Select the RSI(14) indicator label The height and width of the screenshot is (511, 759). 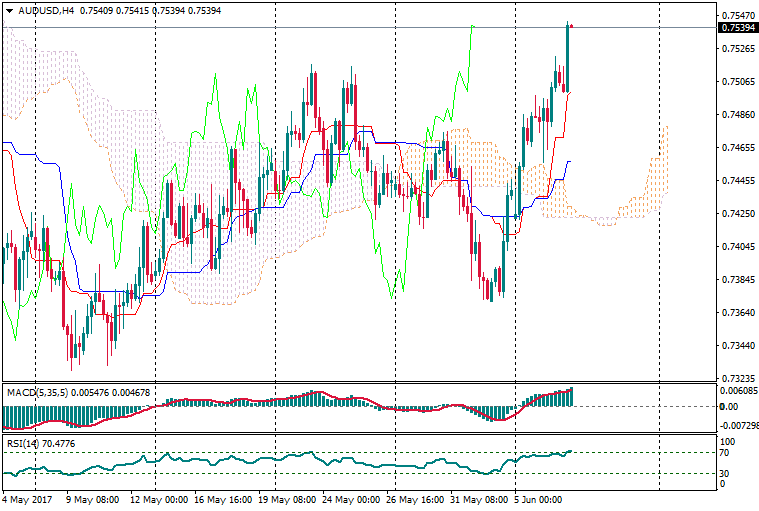(26, 442)
